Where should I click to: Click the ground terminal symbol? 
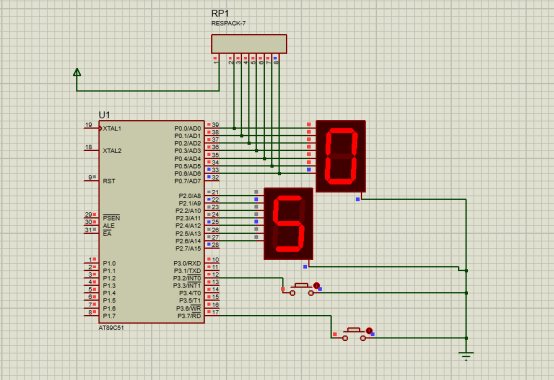click(x=466, y=356)
